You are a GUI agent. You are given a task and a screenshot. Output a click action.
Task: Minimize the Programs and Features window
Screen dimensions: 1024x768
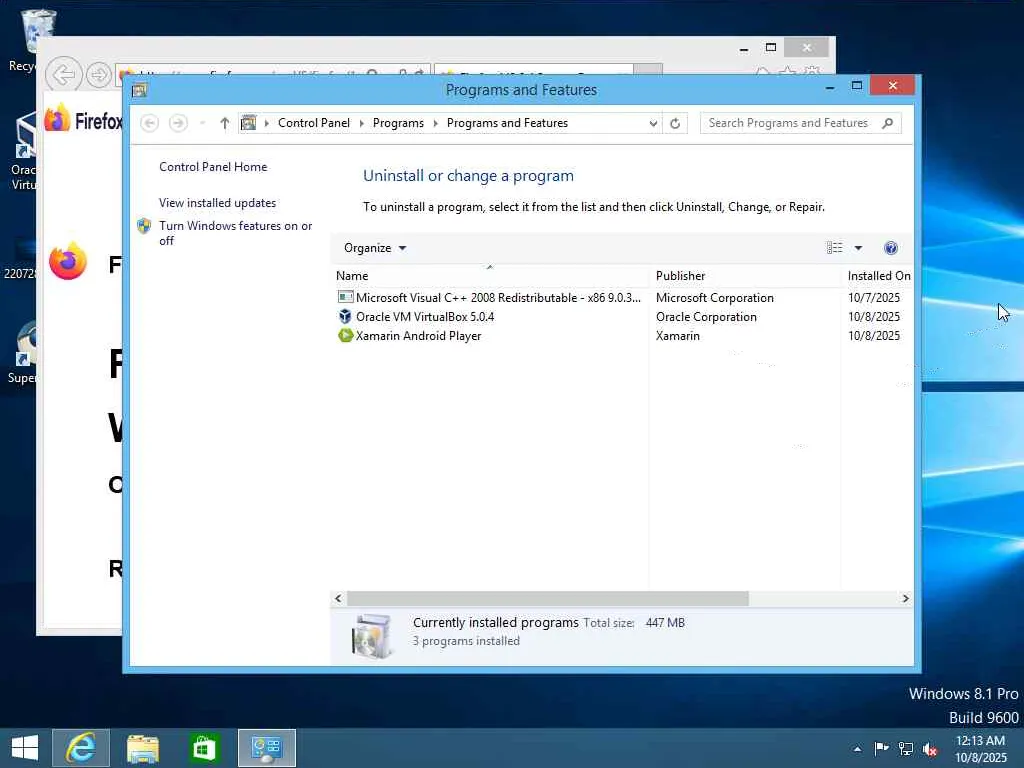tap(830, 87)
